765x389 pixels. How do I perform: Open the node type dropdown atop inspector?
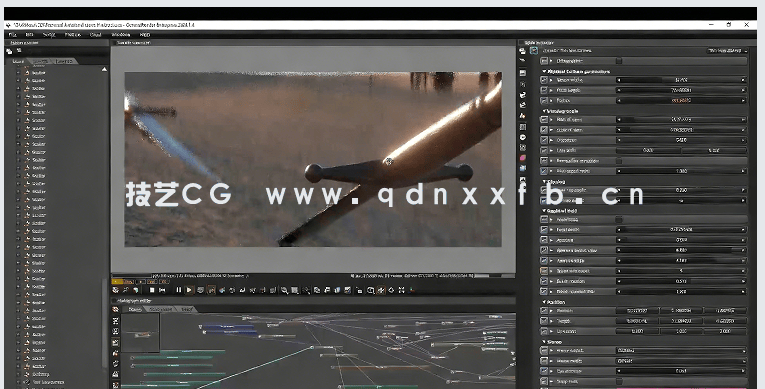(x=727, y=51)
